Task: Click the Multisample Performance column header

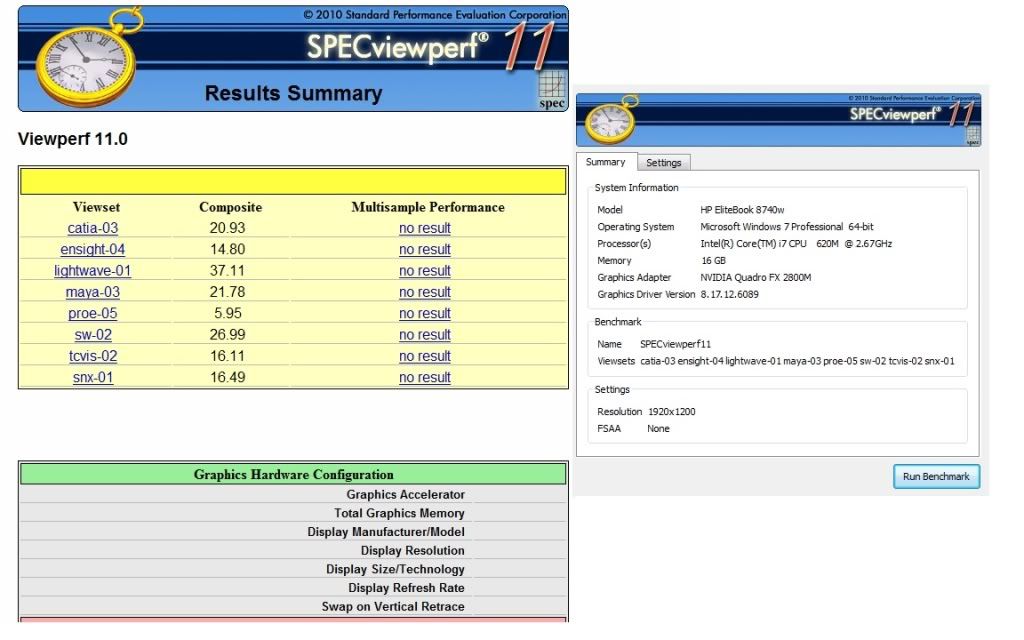Action: [428, 207]
